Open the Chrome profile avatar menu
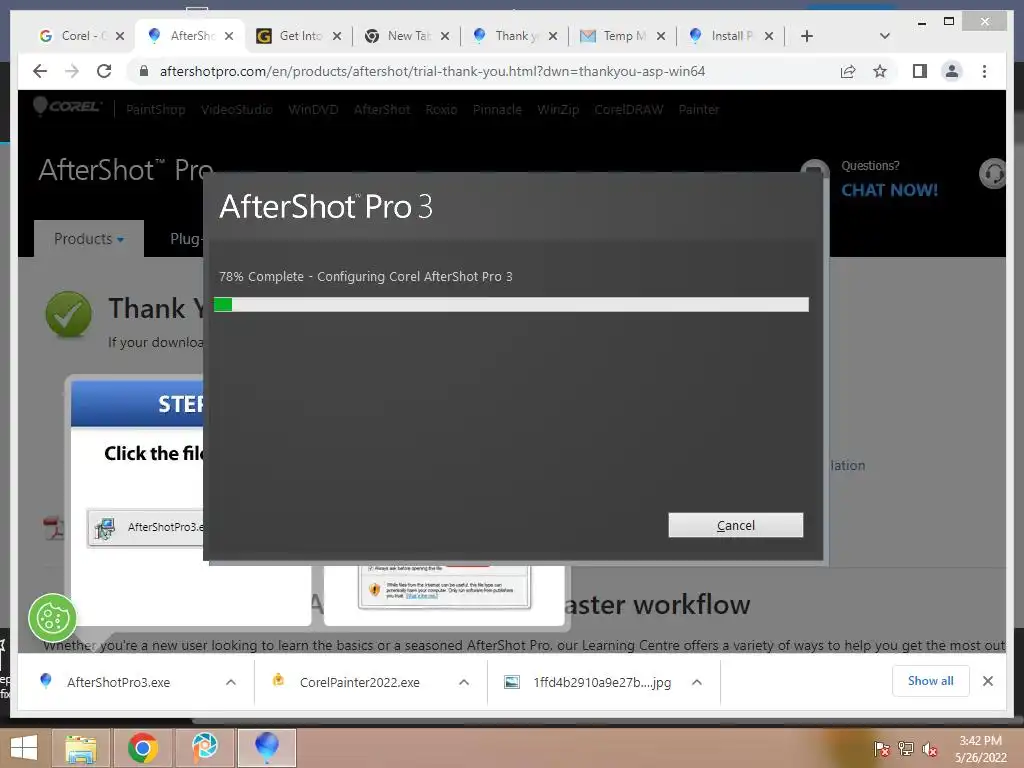 (x=952, y=71)
